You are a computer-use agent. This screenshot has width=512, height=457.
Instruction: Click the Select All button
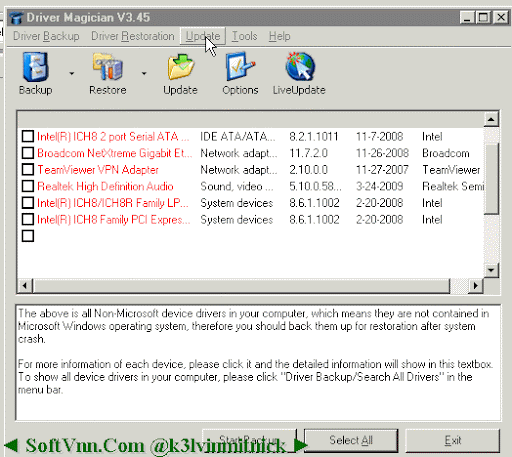tap(351, 440)
